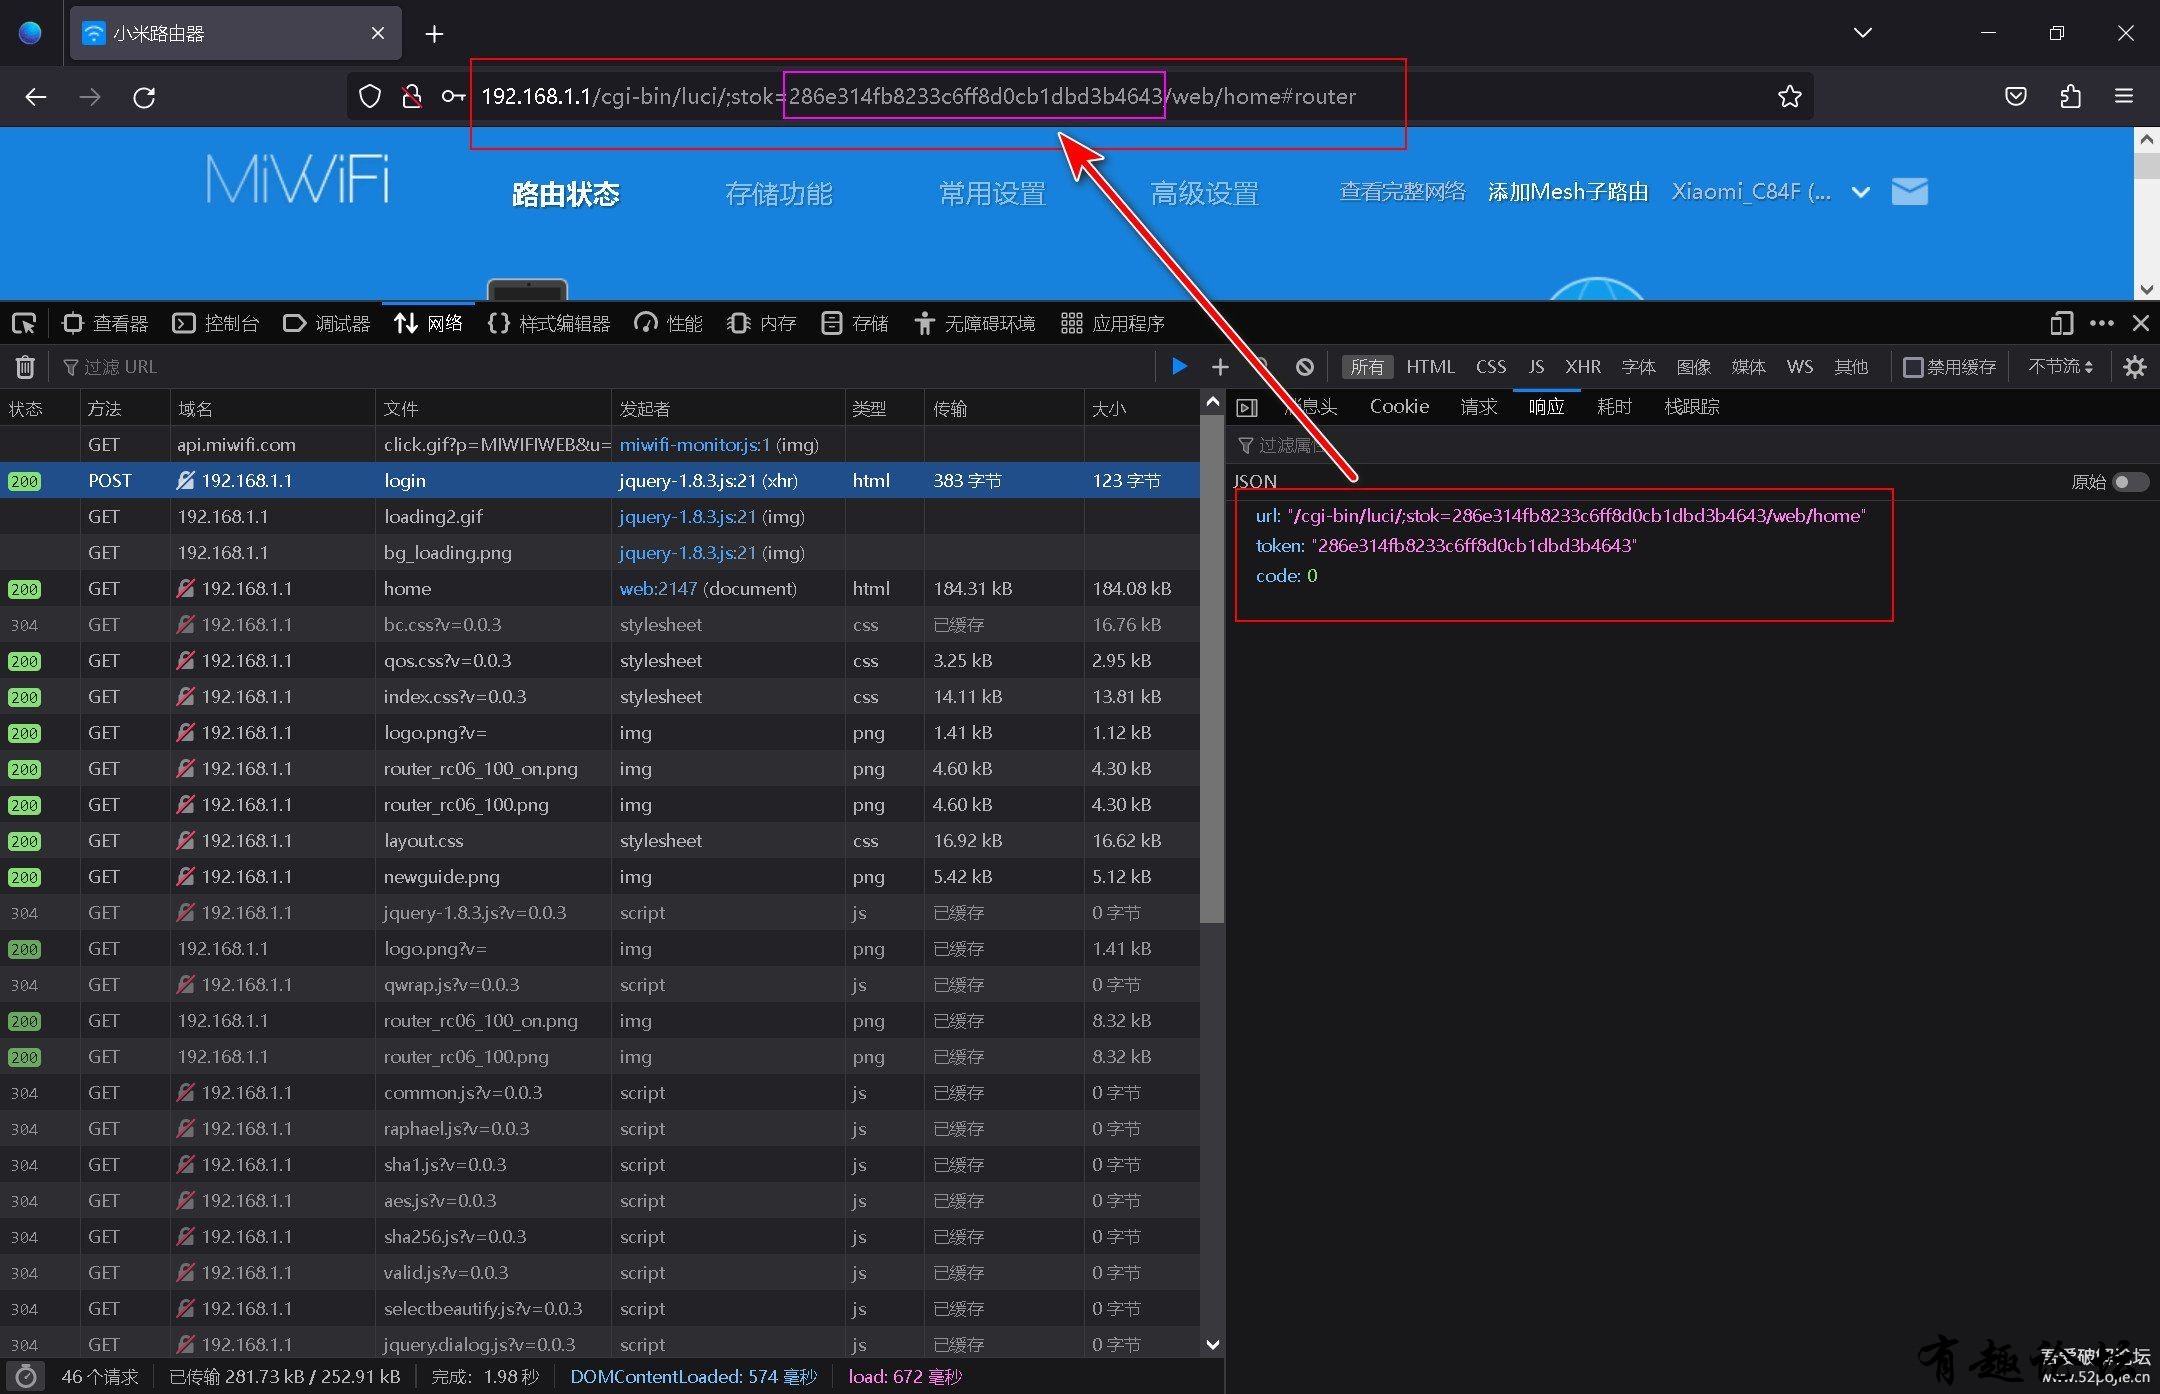Viewport: 2160px width, 1394px height.
Task: Close the developer tools panel
Action: (x=2140, y=323)
